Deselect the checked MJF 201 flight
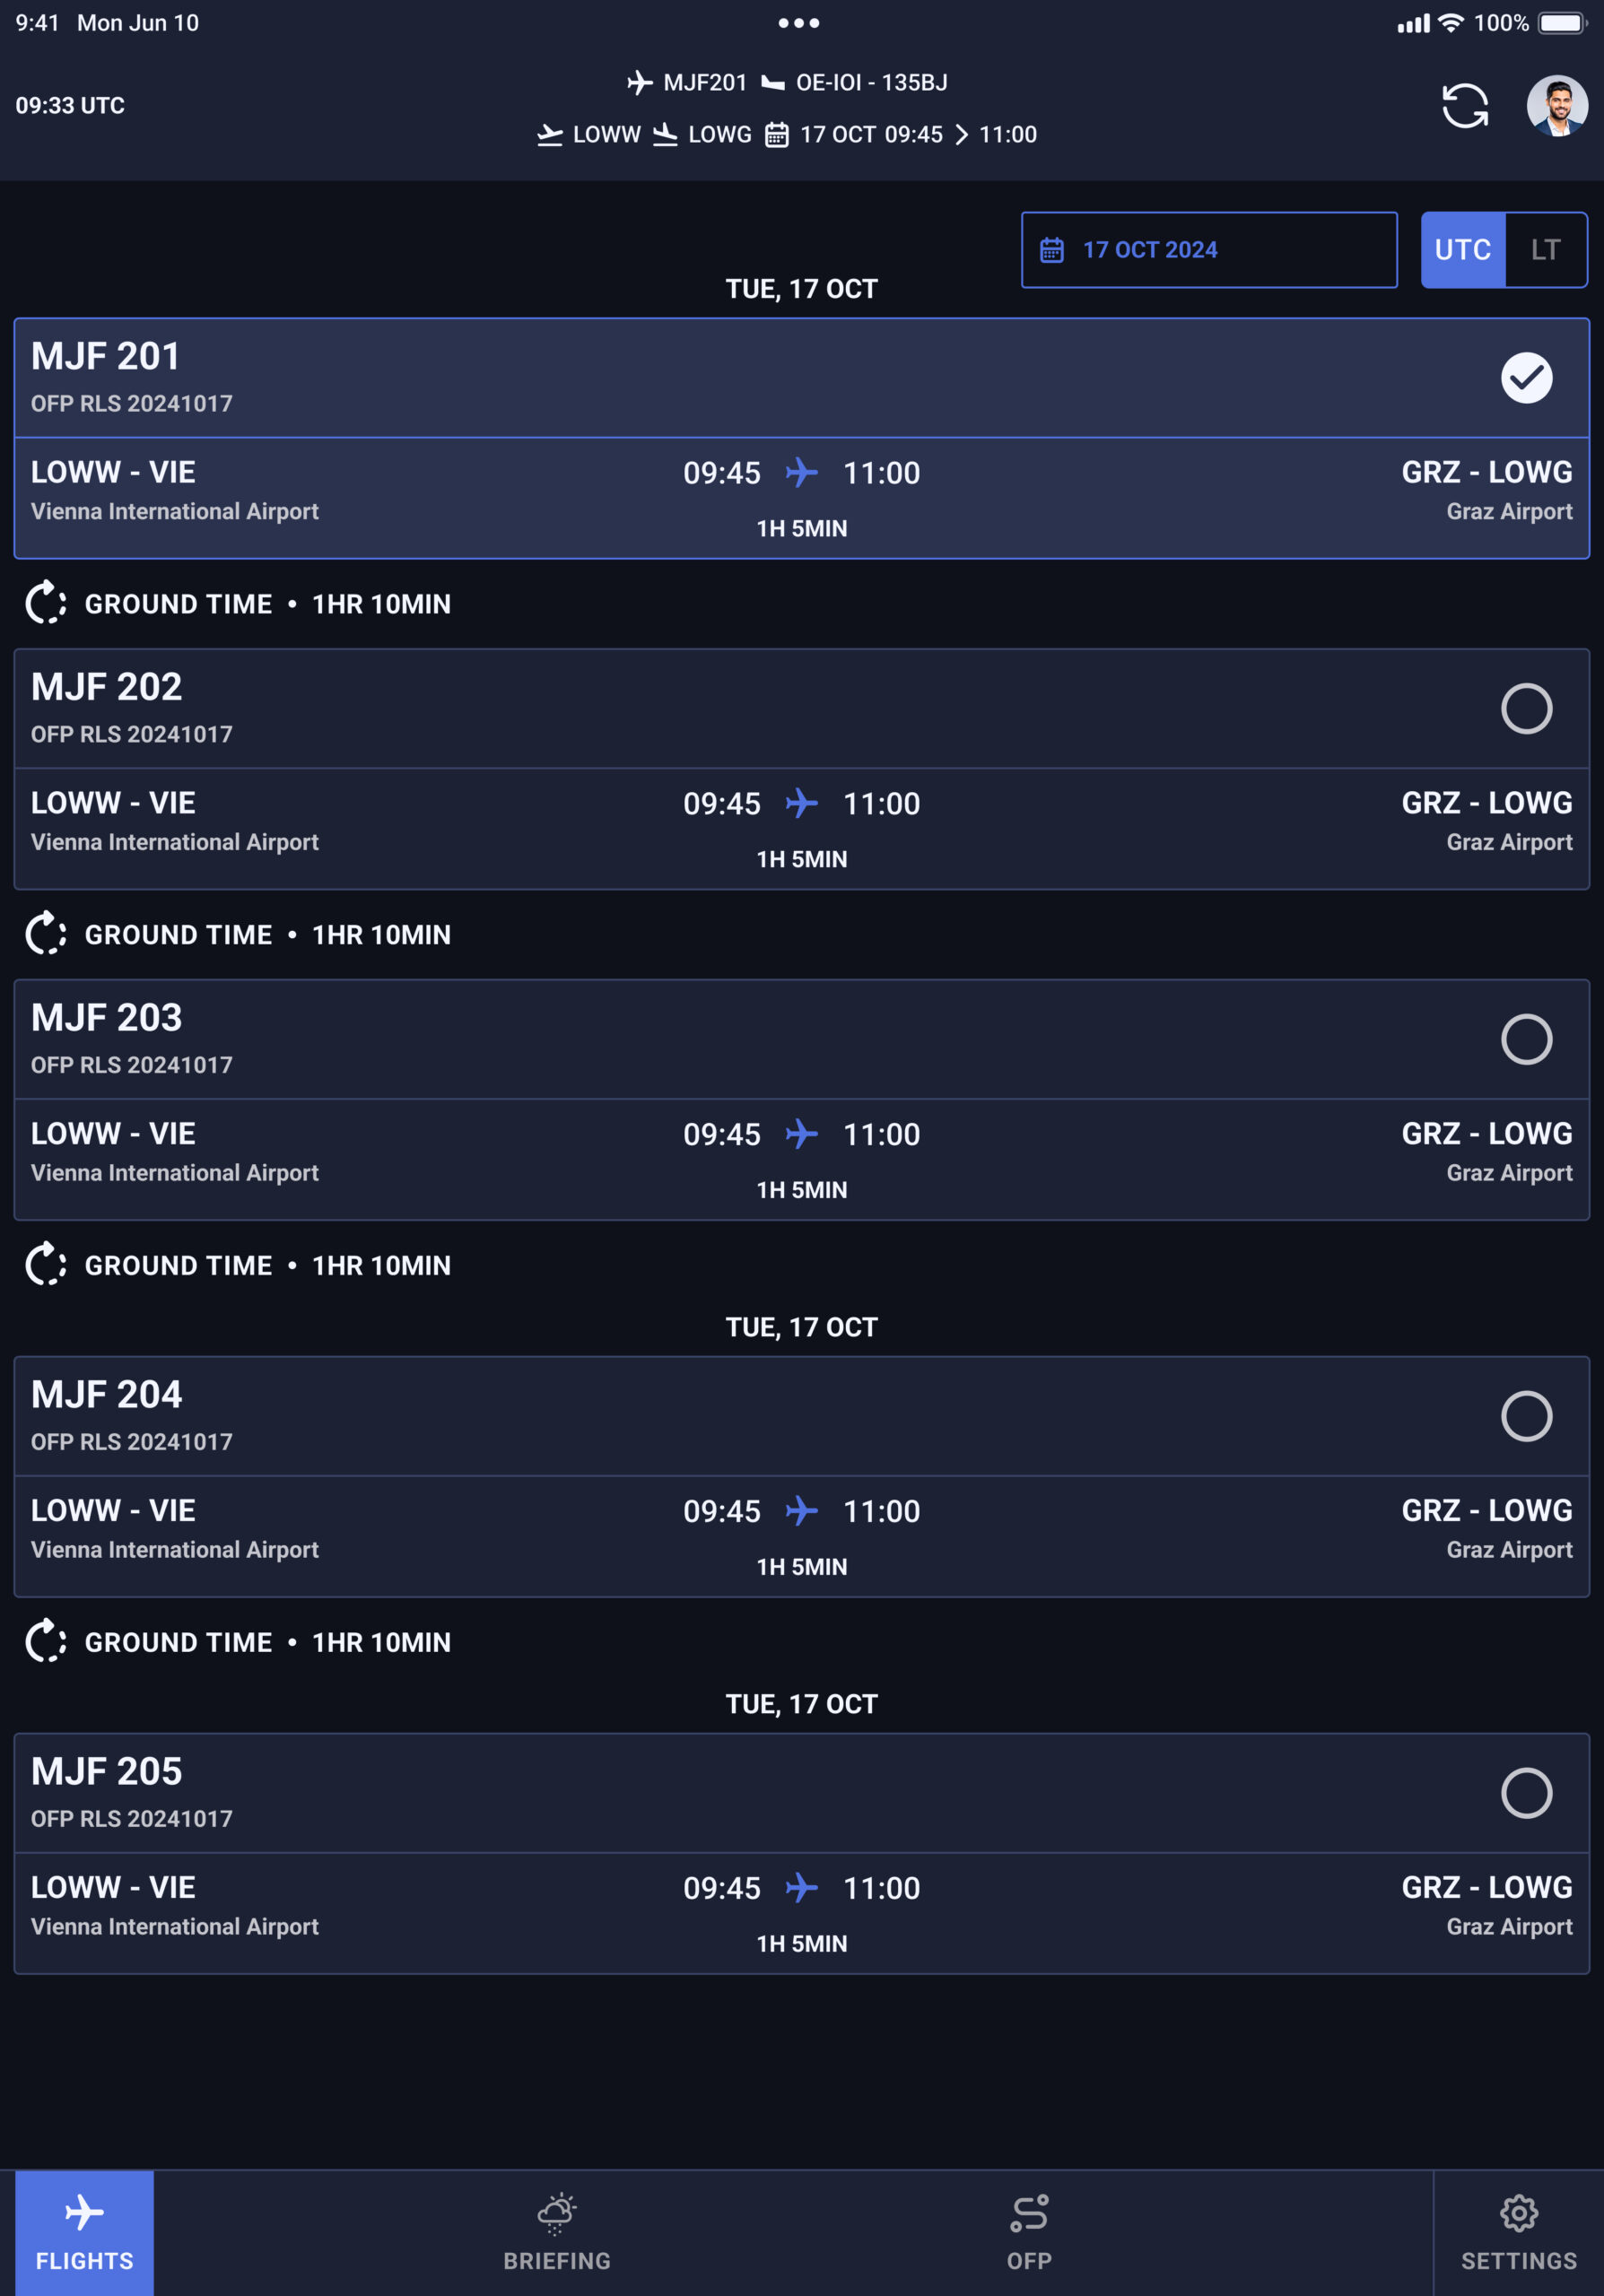 tap(1526, 378)
